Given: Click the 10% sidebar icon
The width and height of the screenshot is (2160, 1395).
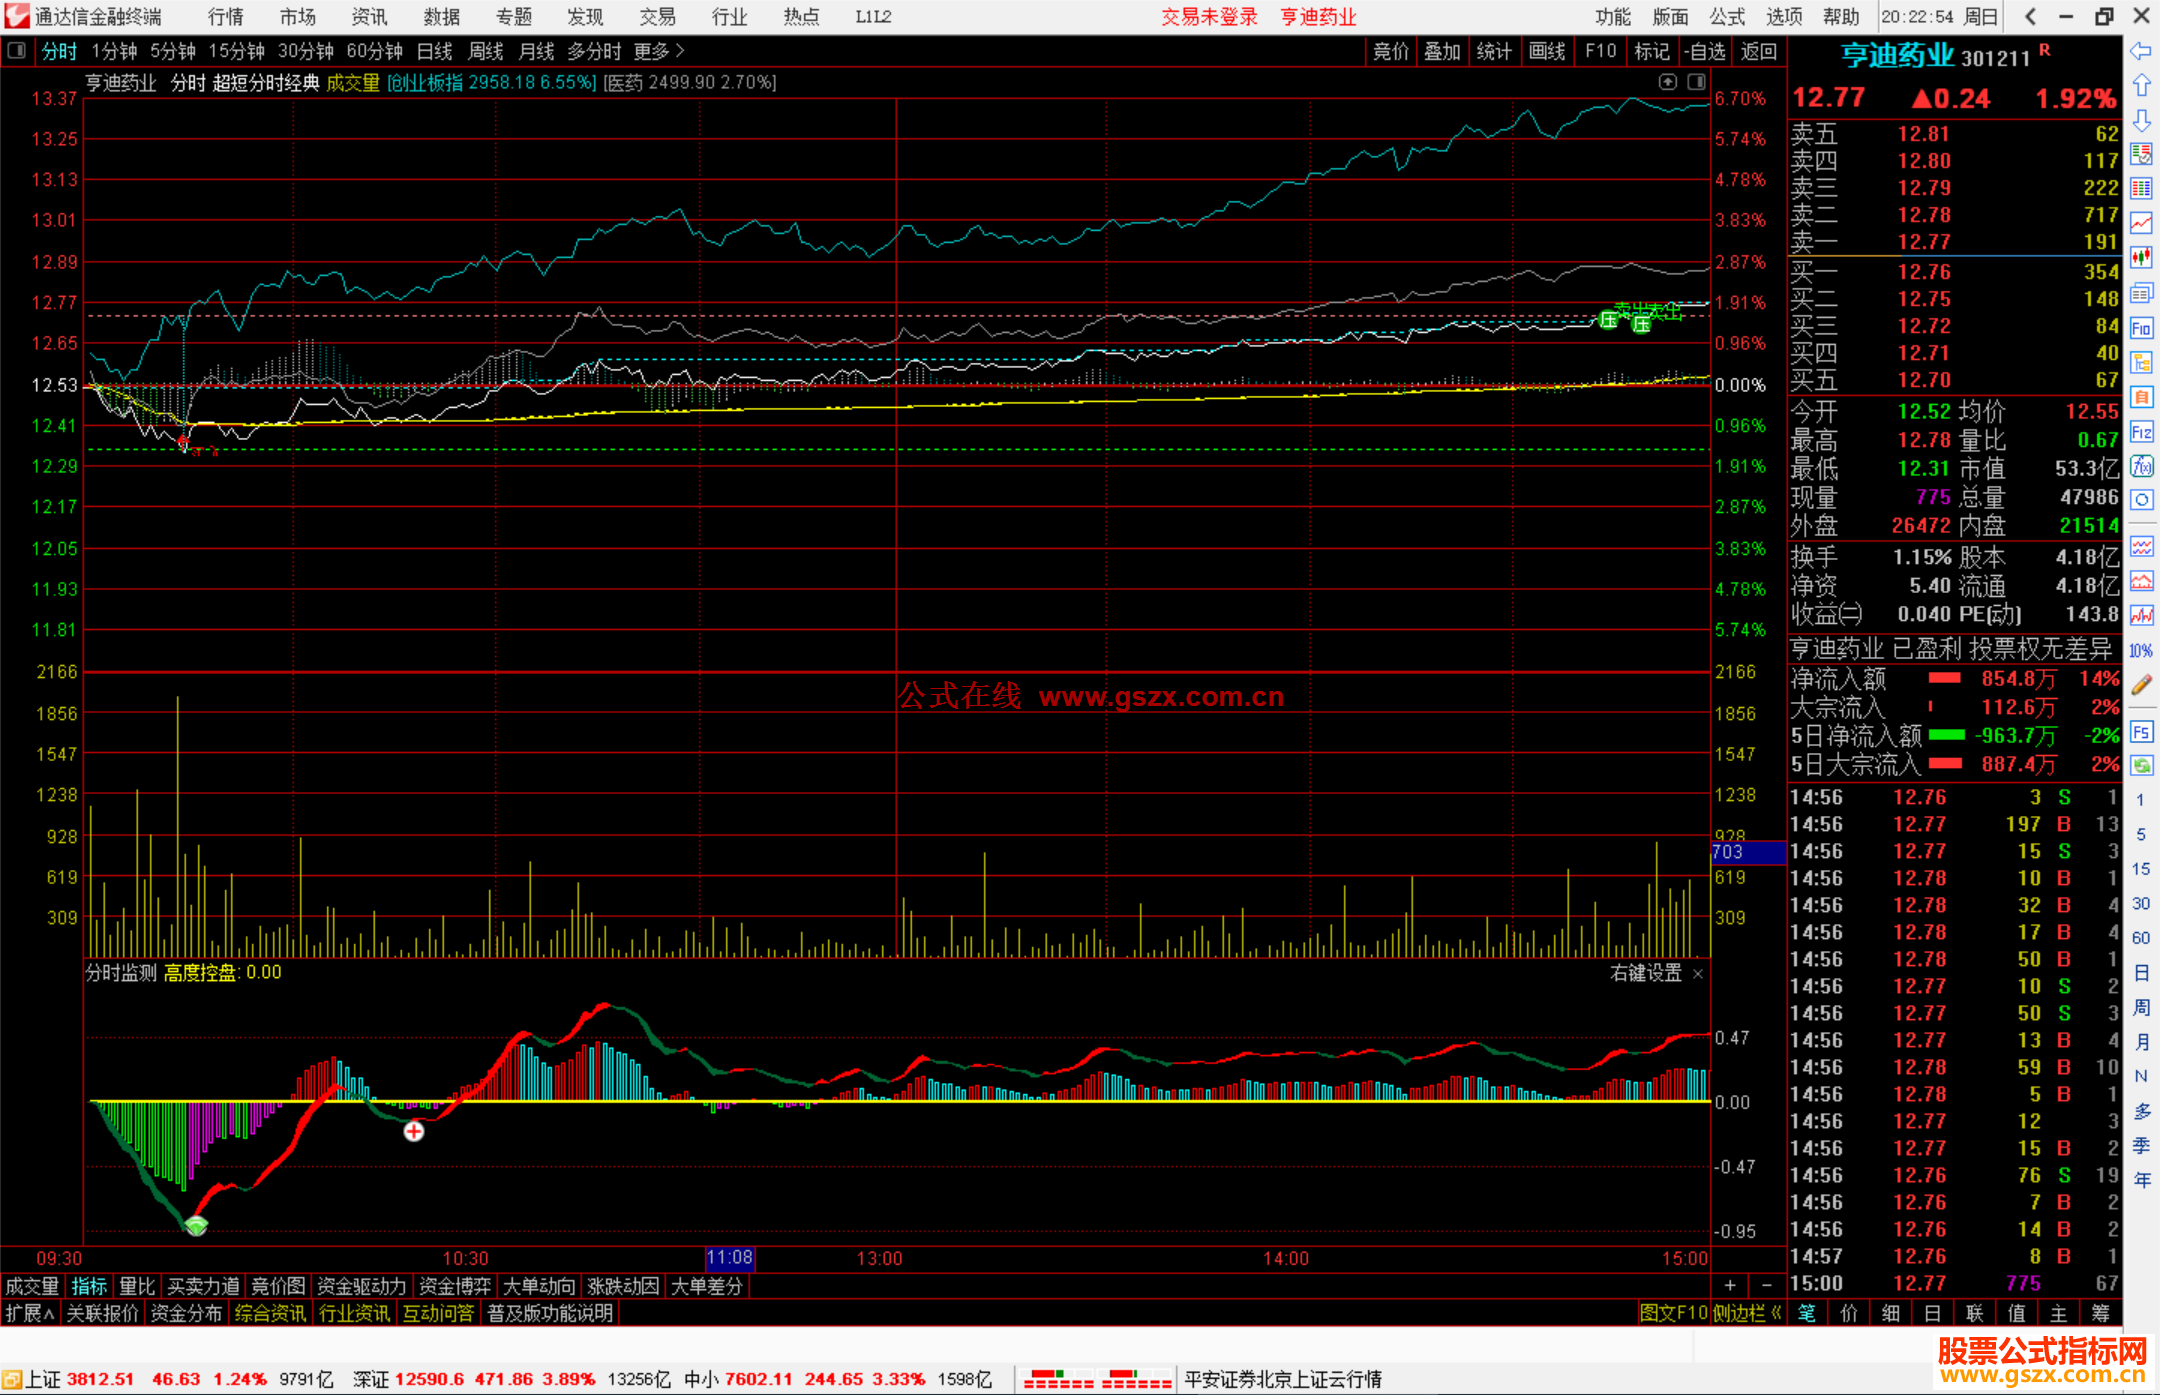Looking at the screenshot, I should 2141,651.
